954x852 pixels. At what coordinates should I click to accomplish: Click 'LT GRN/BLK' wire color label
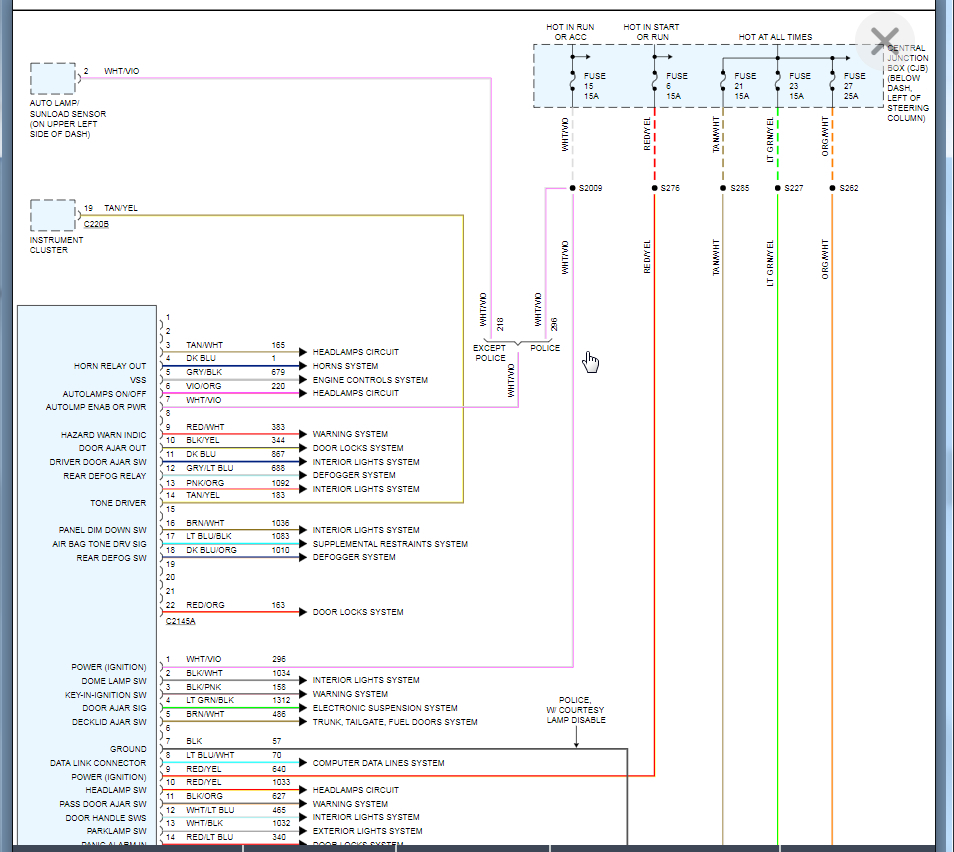click(x=210, y=700)
